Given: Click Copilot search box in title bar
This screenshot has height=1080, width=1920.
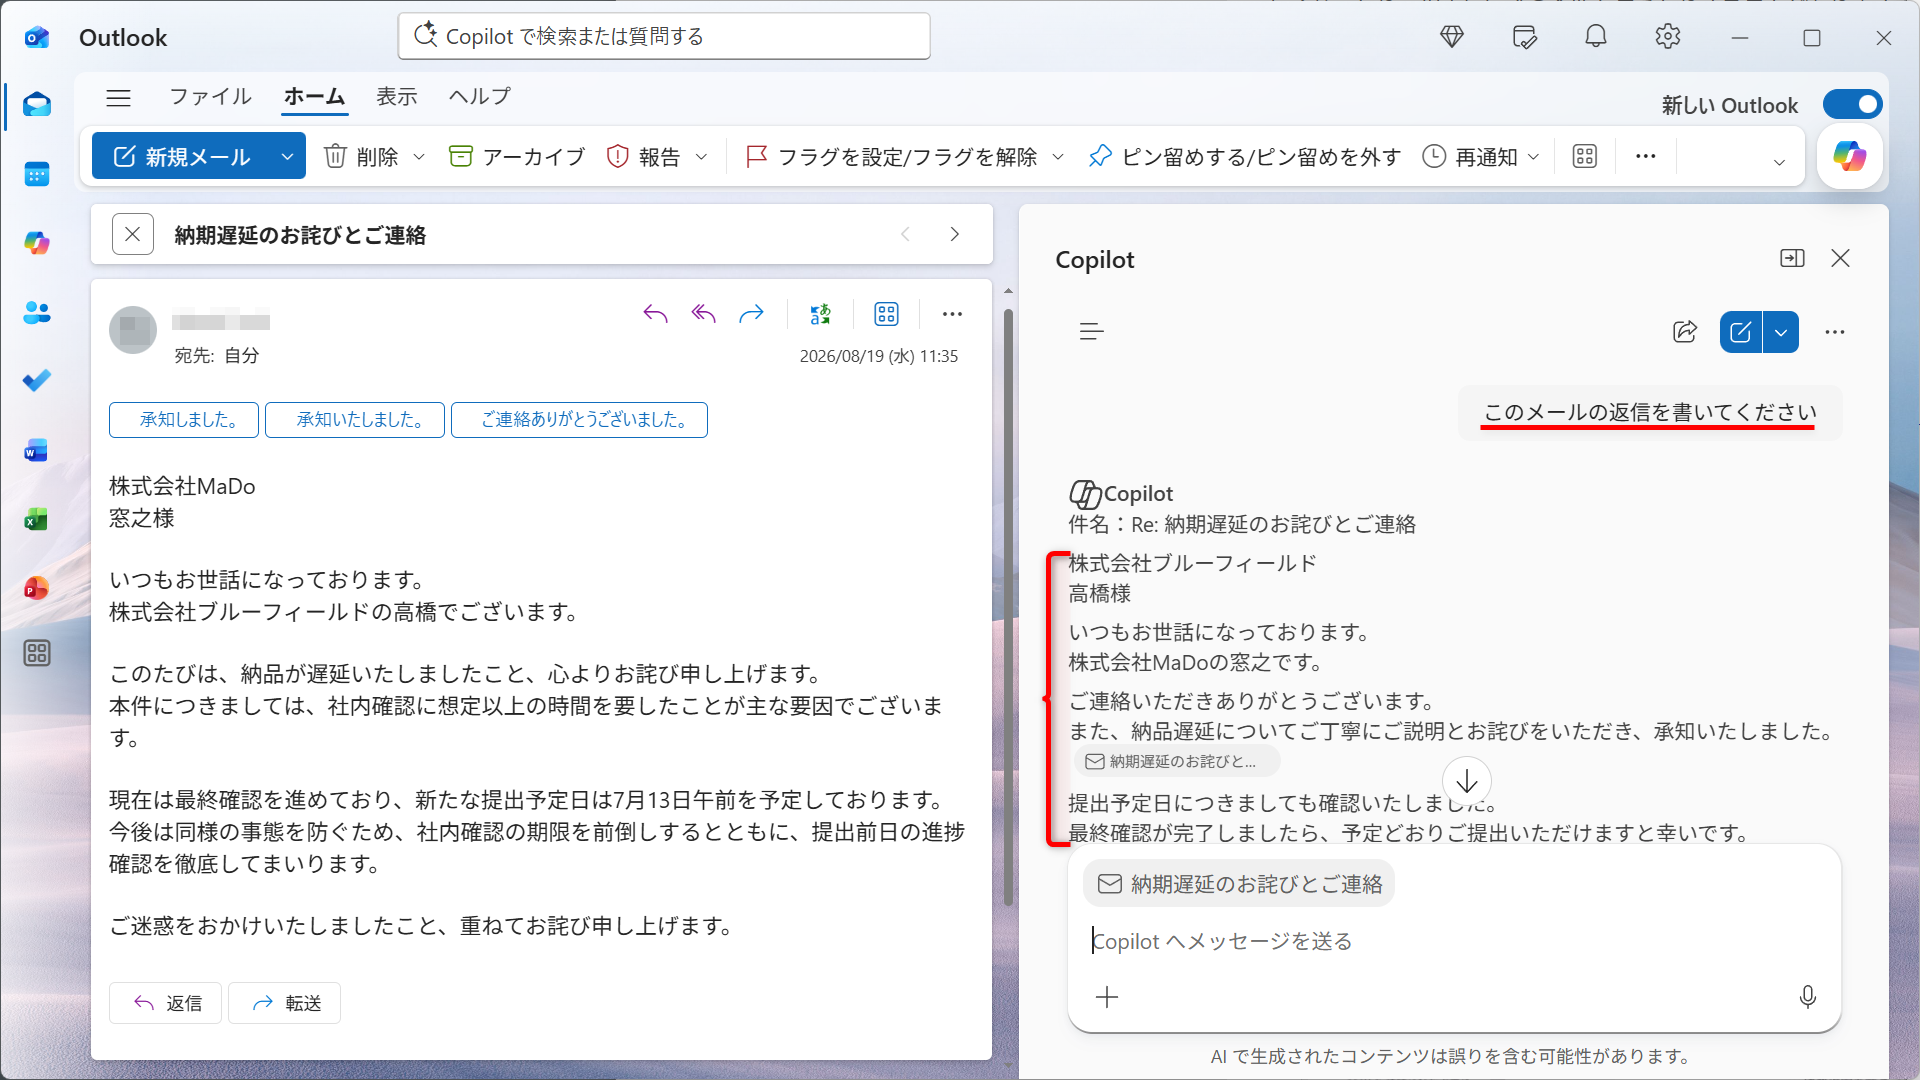Looking at the screenshot, I should point(664,37).
